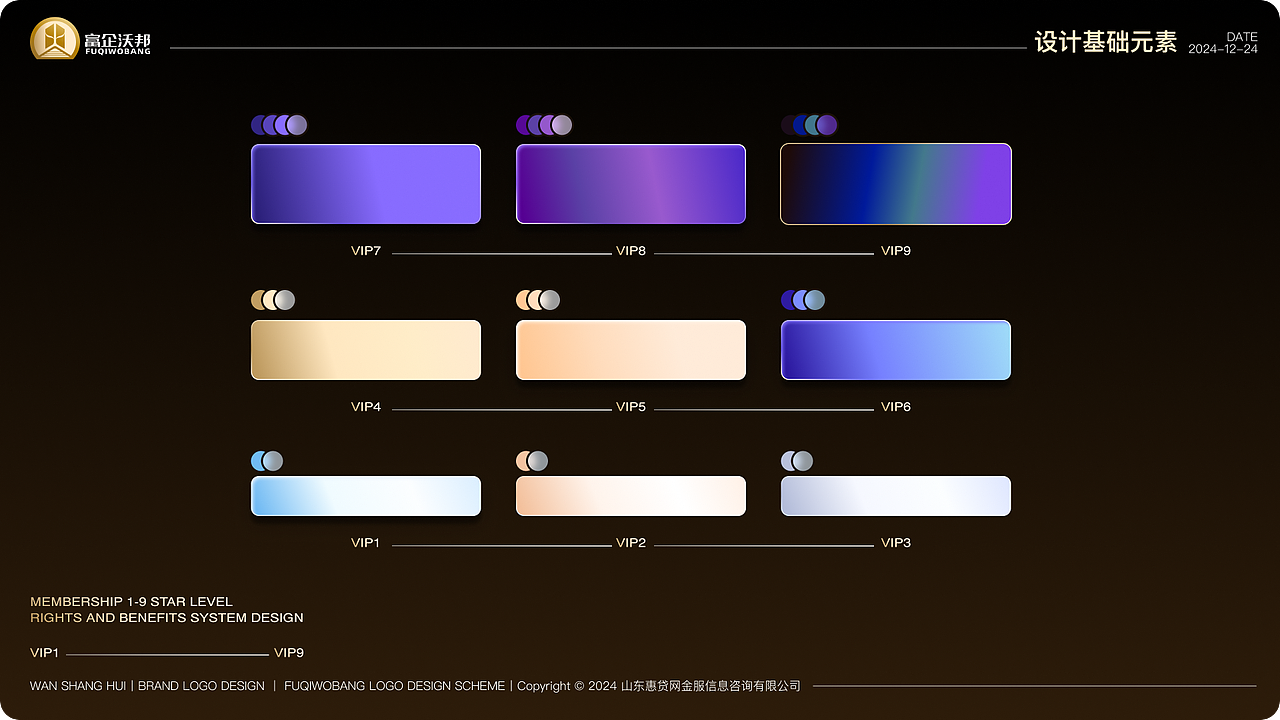Click the dark indigo dot above VIP6 card
The image size is (1280, 720).
click(788, 300)
